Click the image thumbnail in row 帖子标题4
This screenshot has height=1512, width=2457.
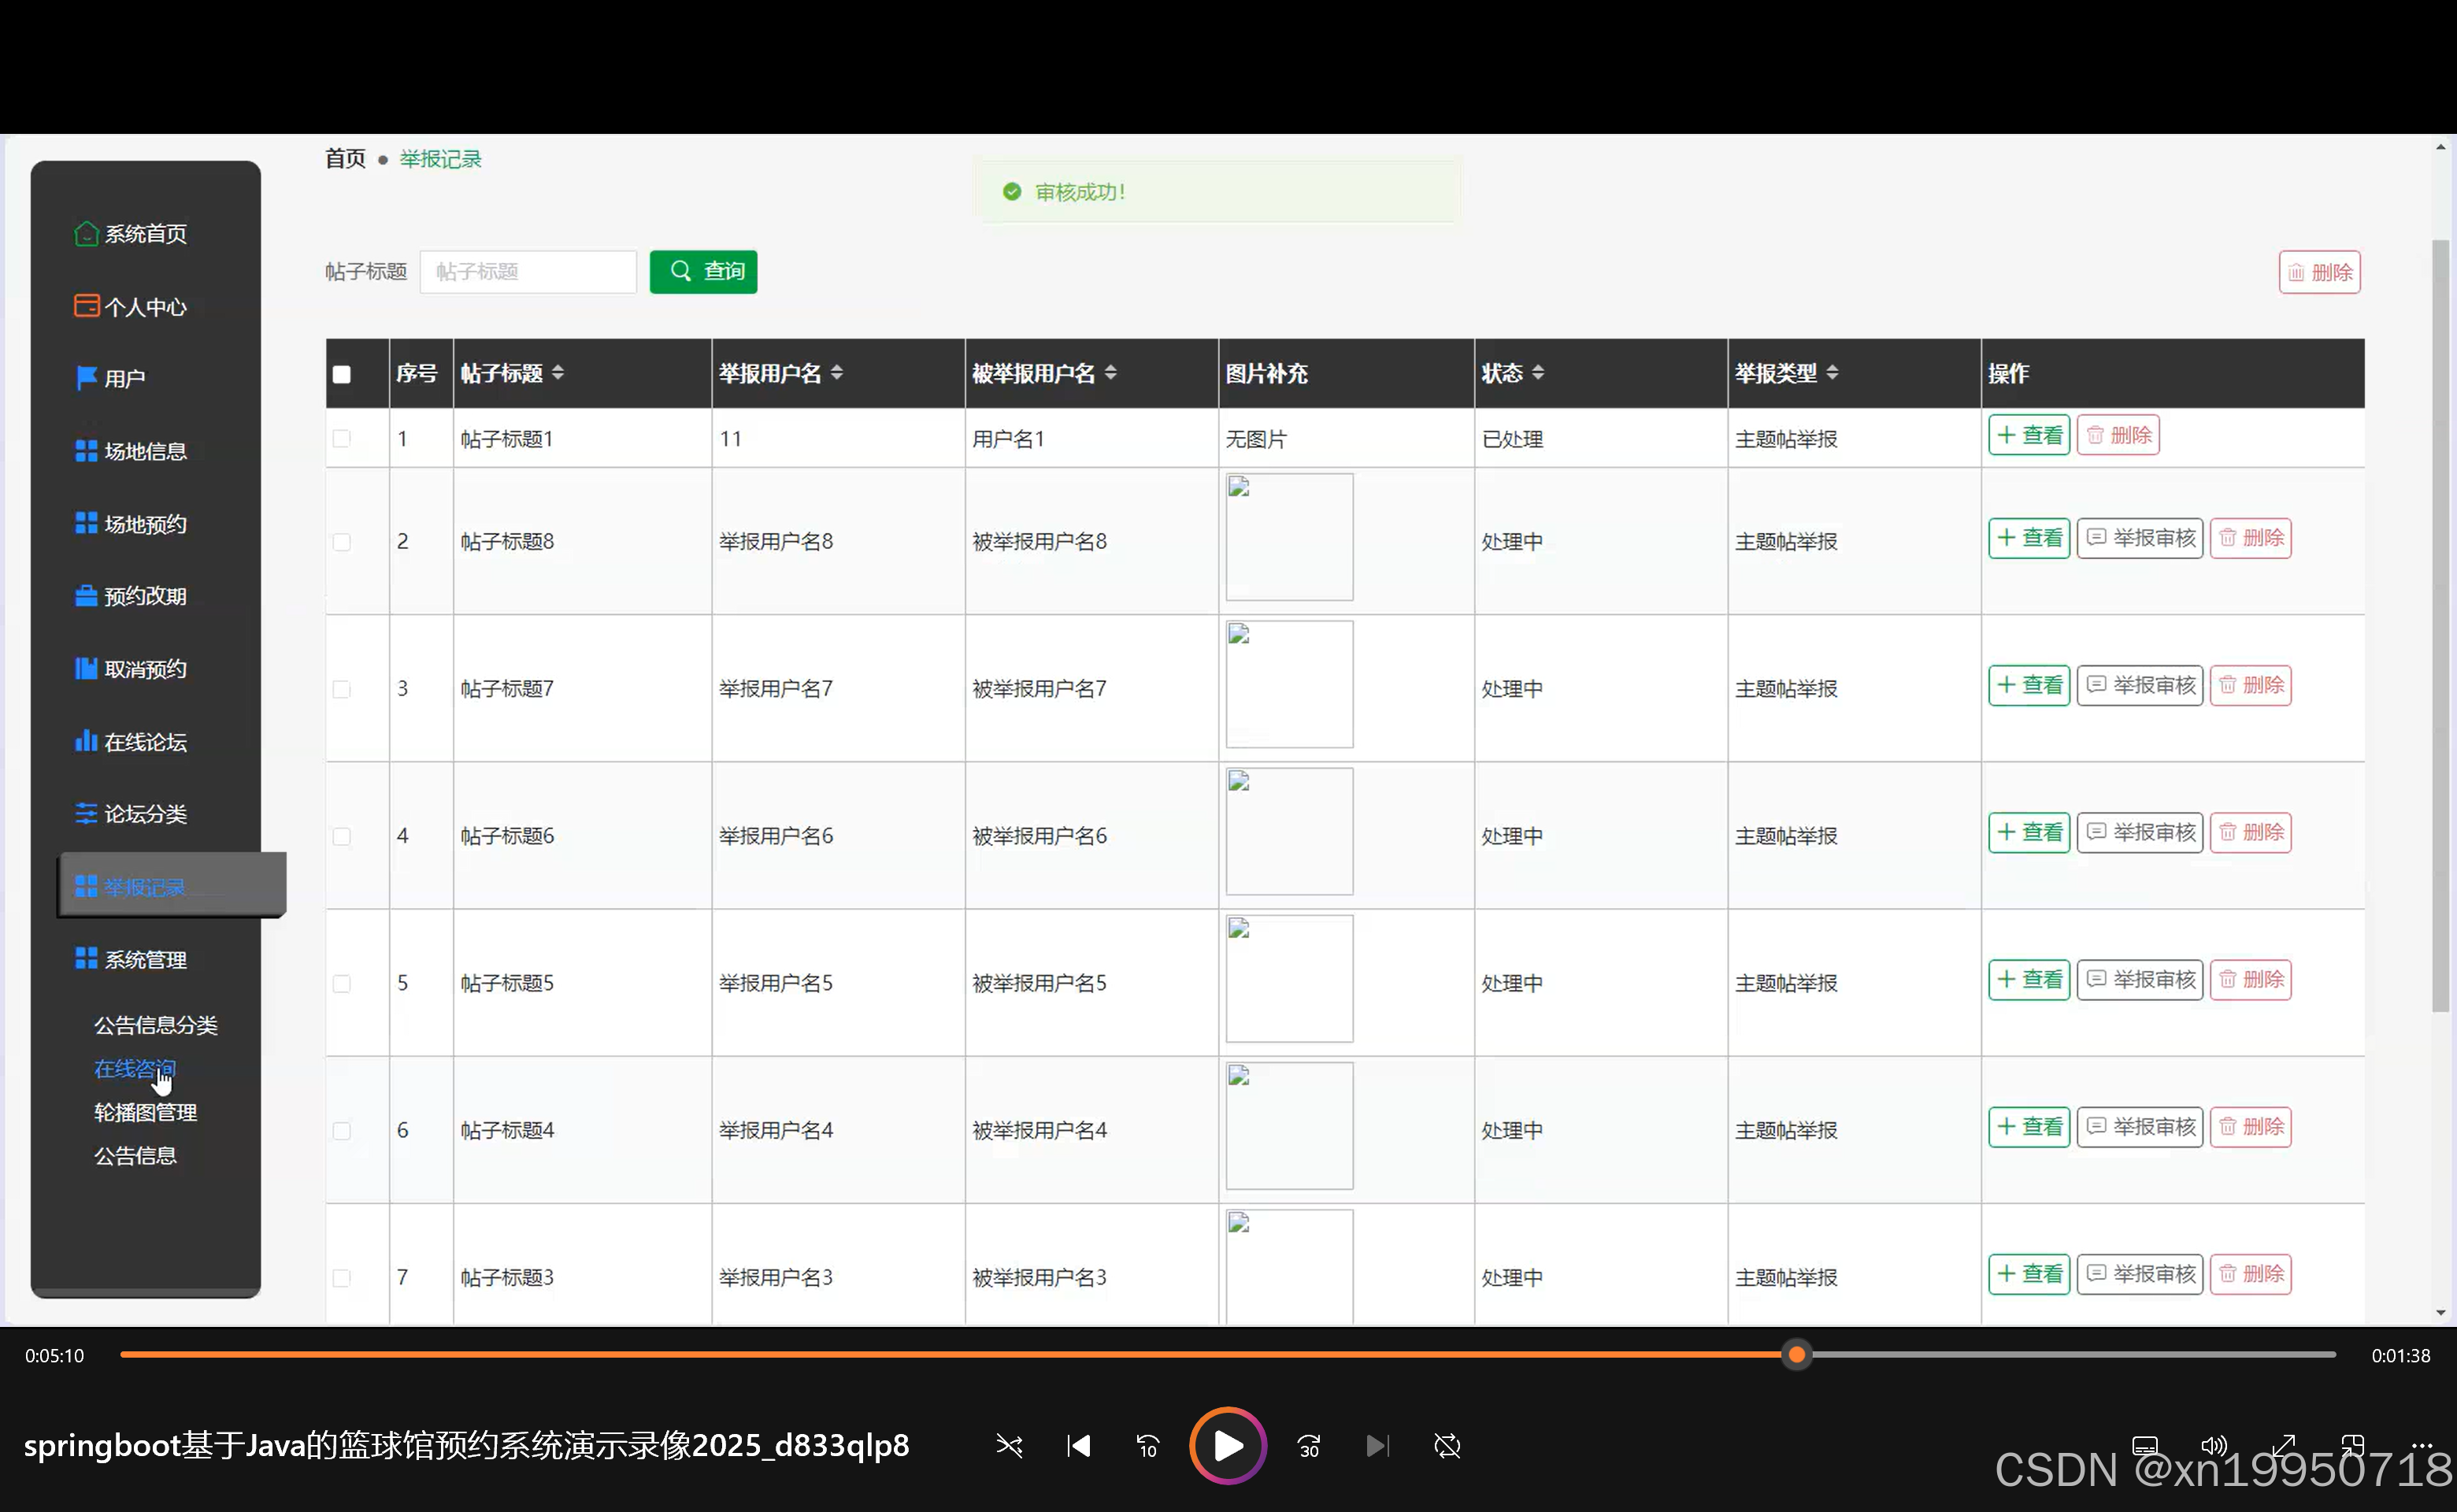[x=1290, y=1126]
